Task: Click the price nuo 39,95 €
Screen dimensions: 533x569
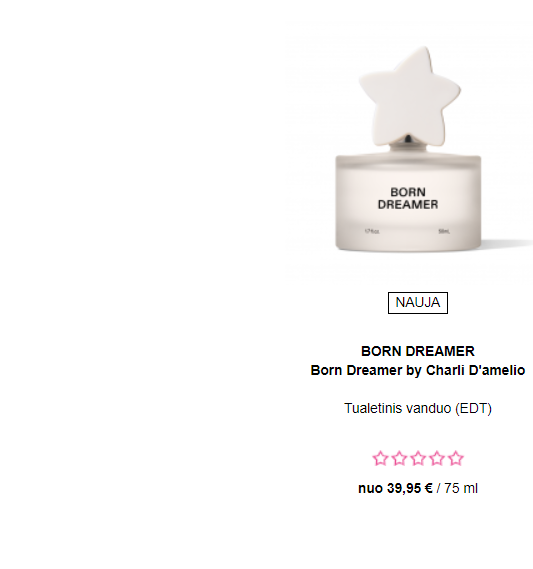Action: (x=395, y=488)
